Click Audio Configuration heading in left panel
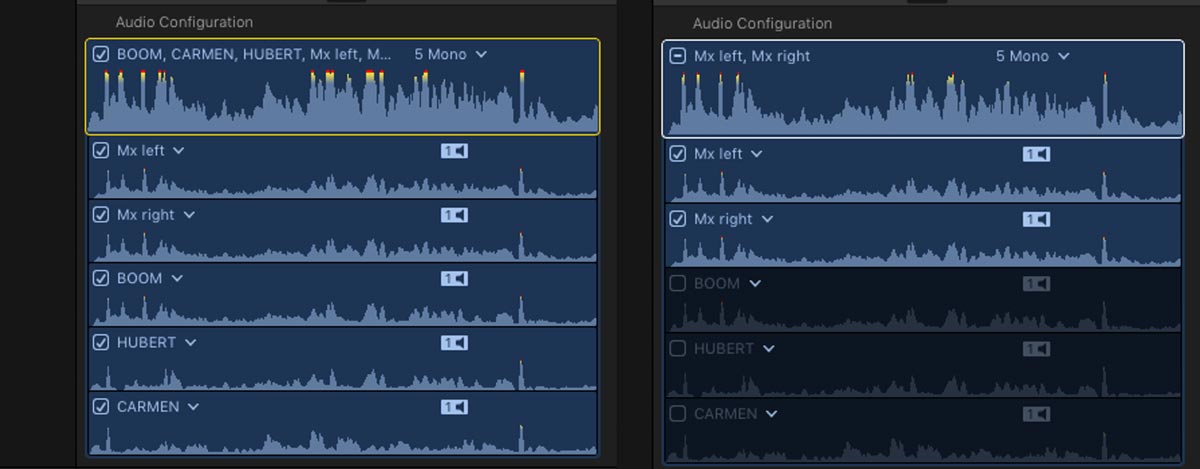 tap(184, 22)
